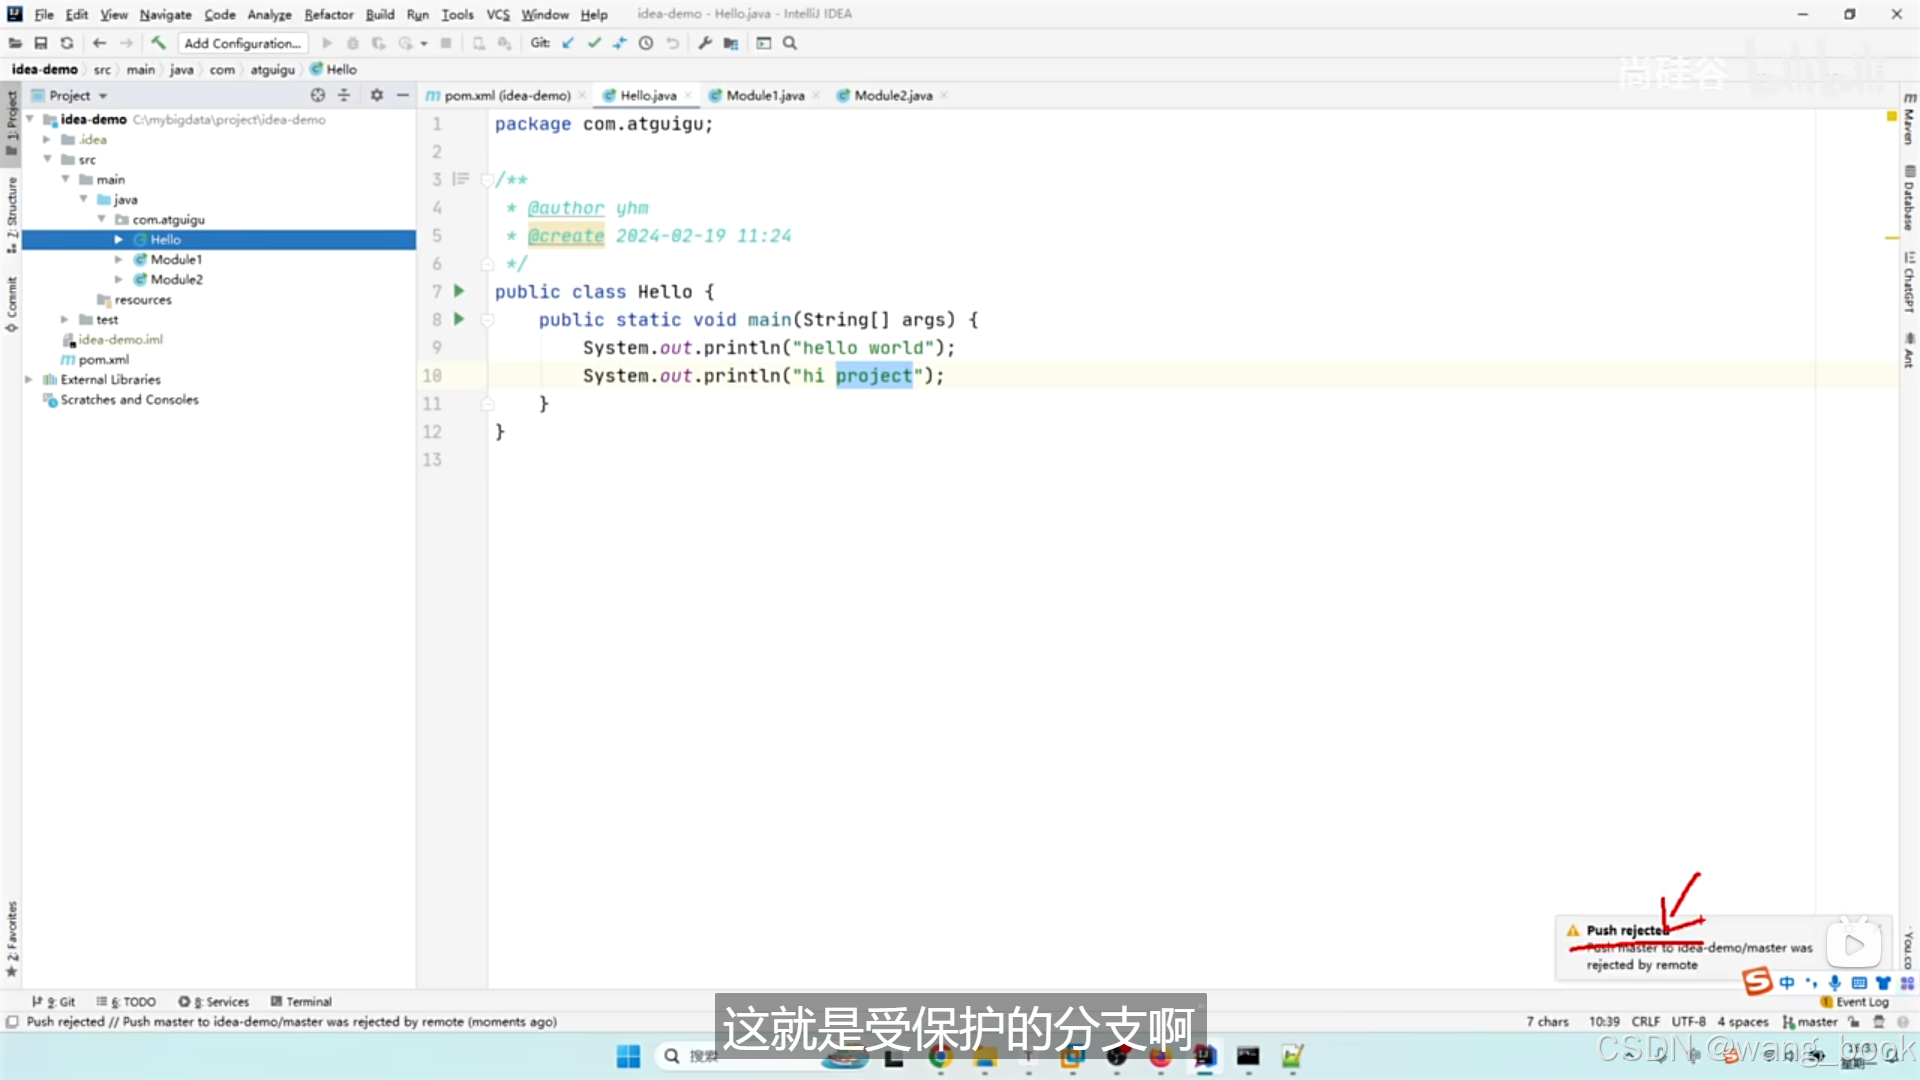
Task: Open Project Structure toolbar icon
Action: (731, 43)
